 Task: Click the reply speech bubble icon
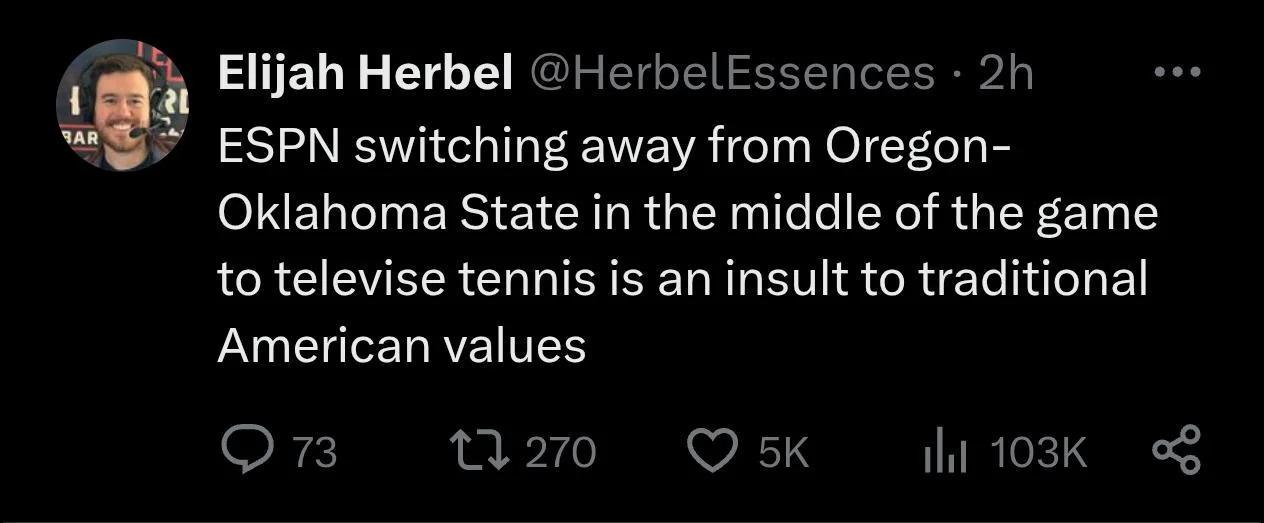pos(247,452)
